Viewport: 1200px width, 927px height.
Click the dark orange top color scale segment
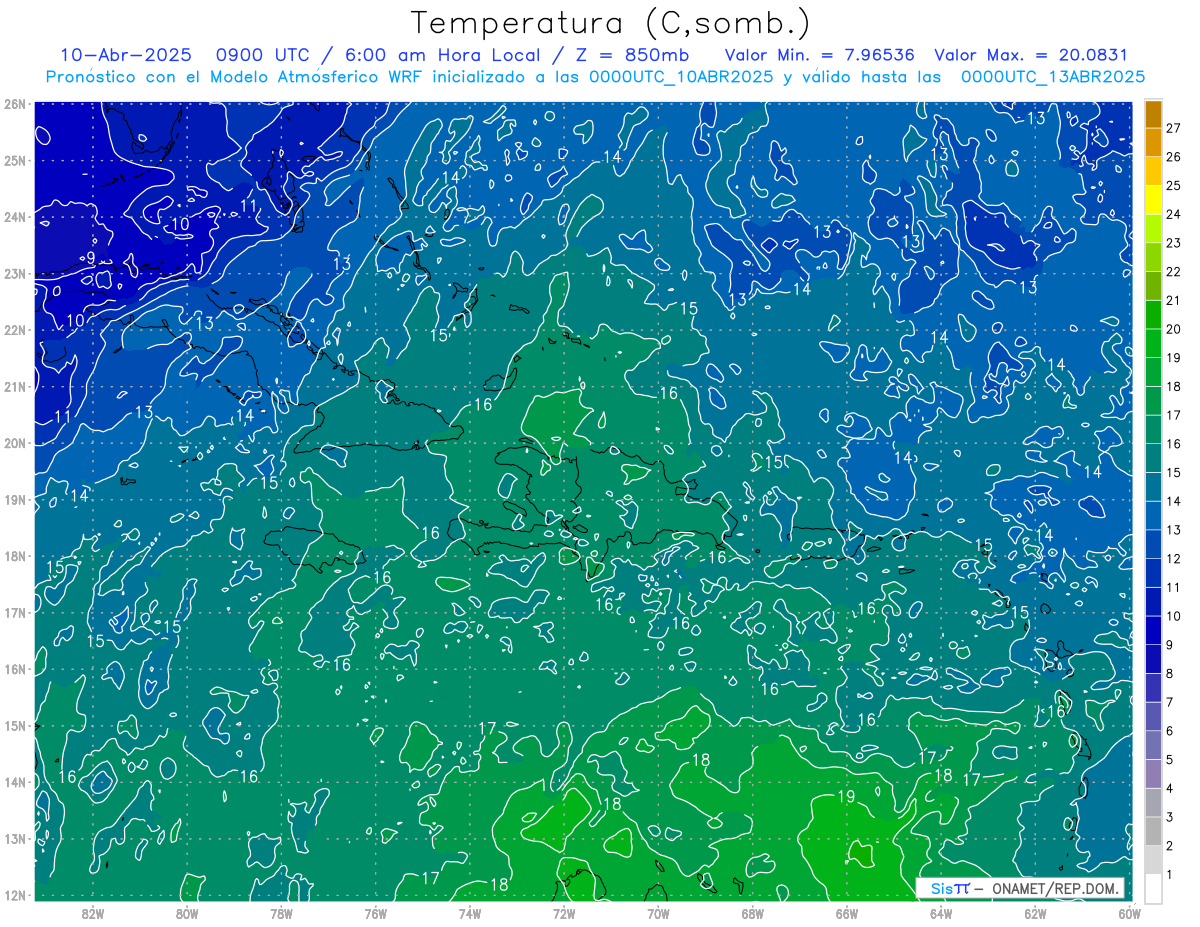click(1153, 114)
